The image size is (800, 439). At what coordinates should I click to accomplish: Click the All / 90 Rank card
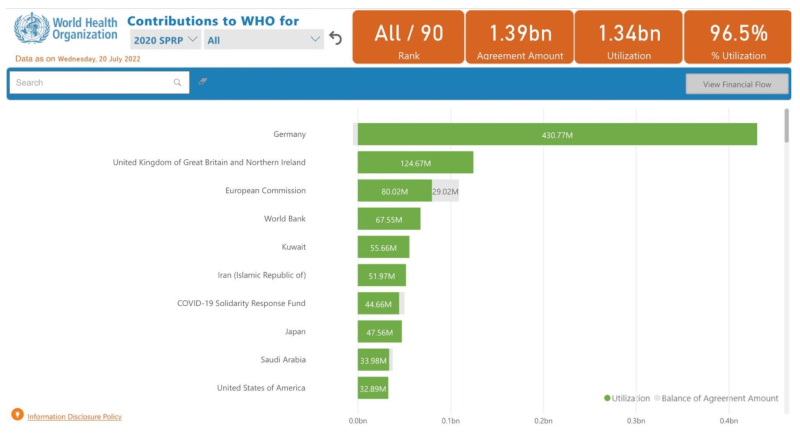[x=408, y=37]
